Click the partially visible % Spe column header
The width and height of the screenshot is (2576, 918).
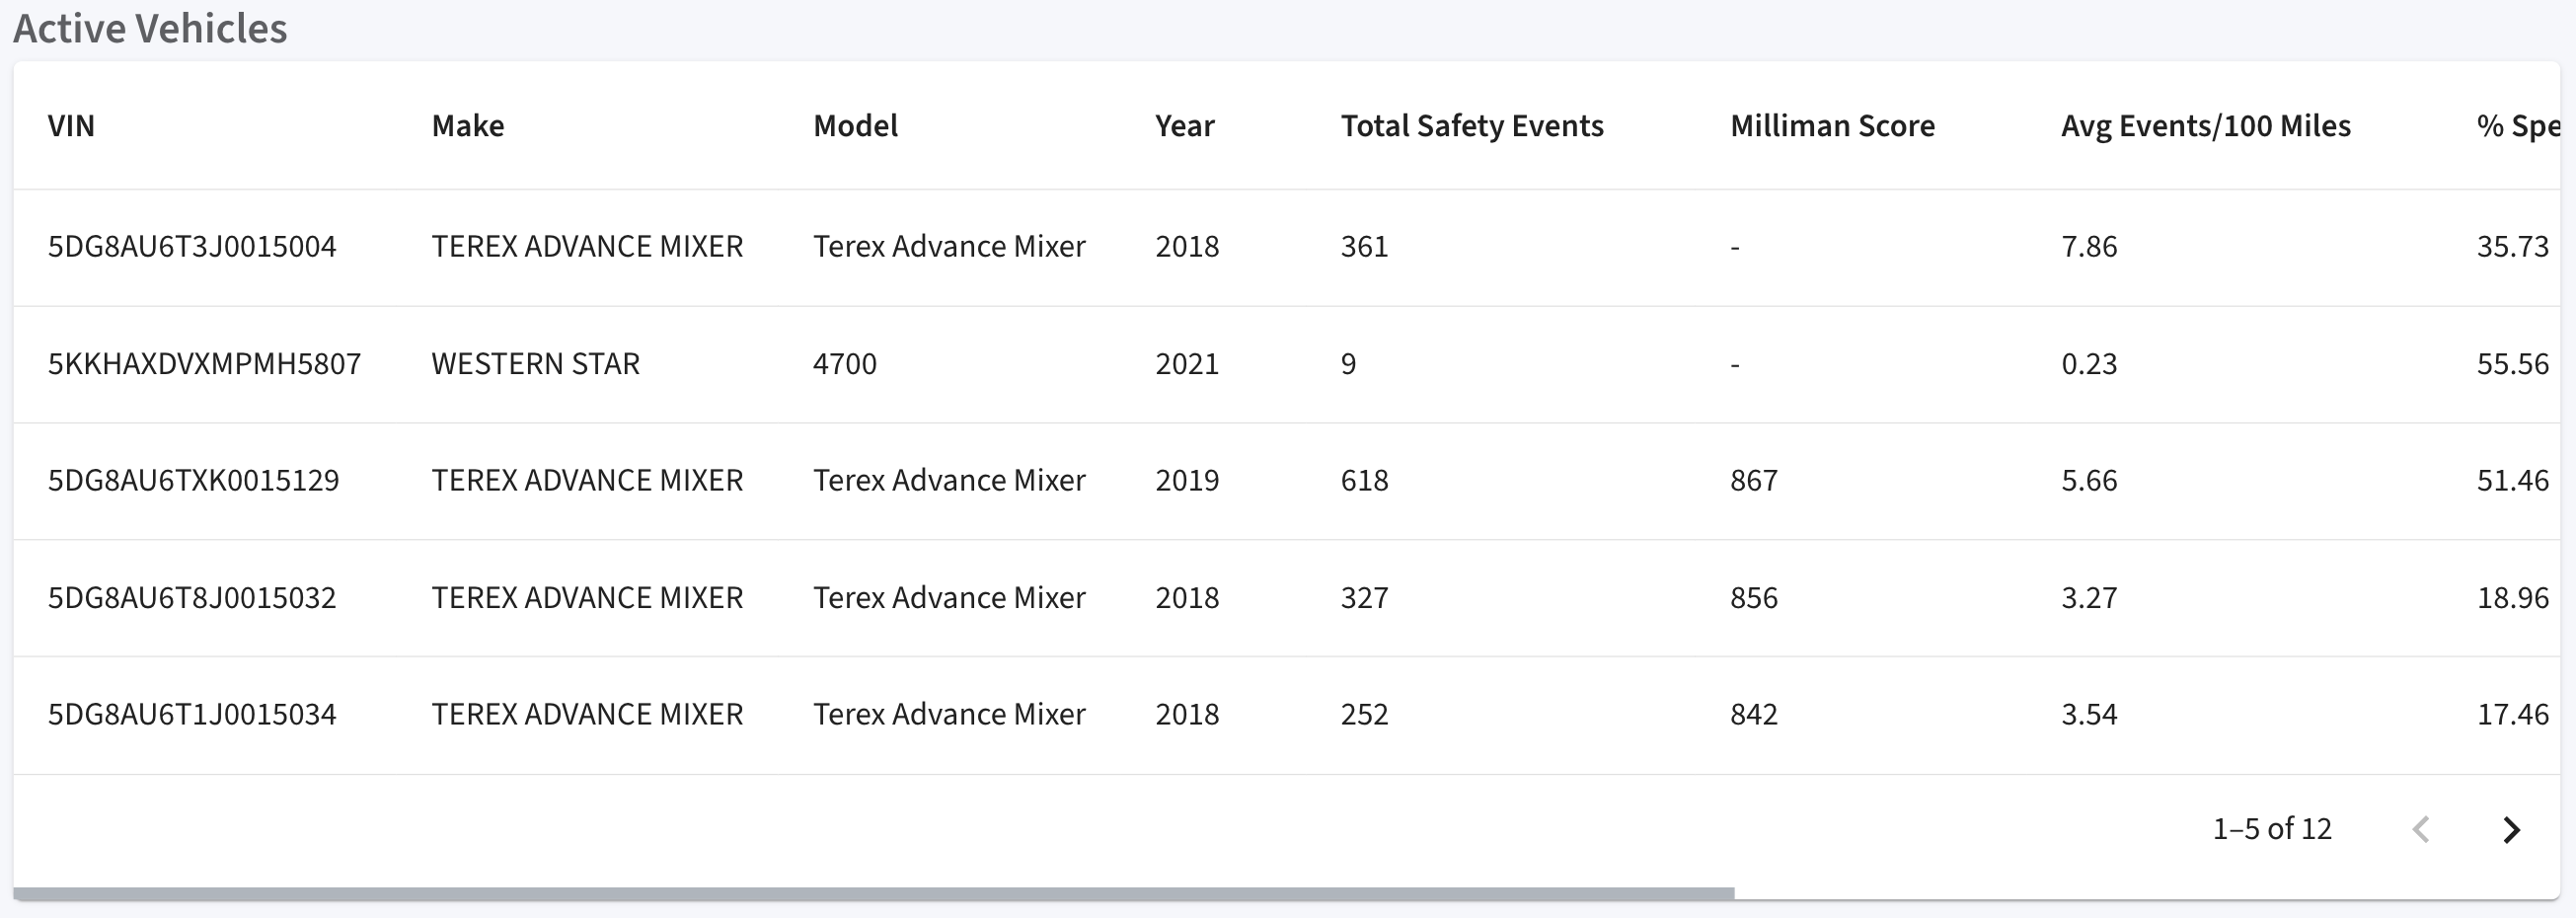[2518, 126]
